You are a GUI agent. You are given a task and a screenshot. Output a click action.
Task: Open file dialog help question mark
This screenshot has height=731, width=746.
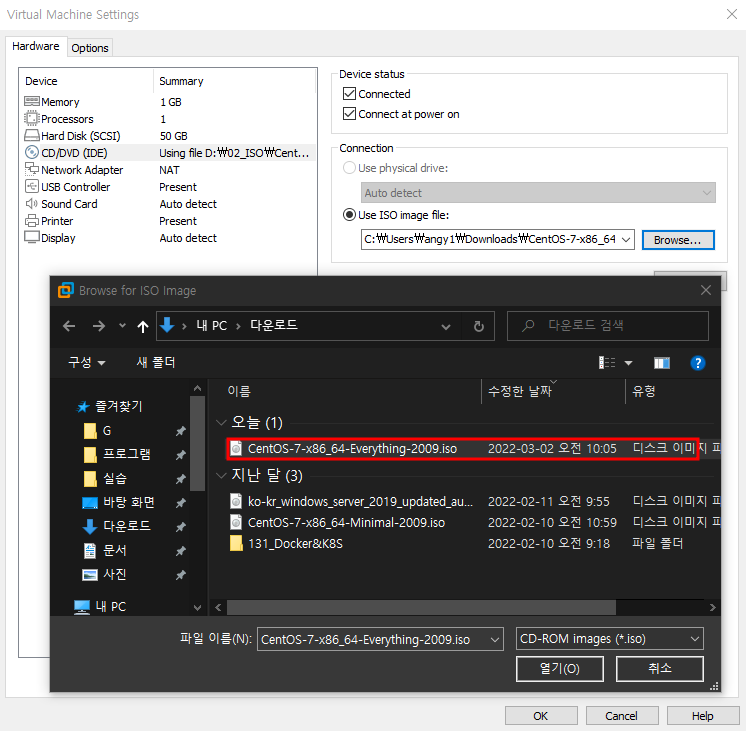click(697, 363)
